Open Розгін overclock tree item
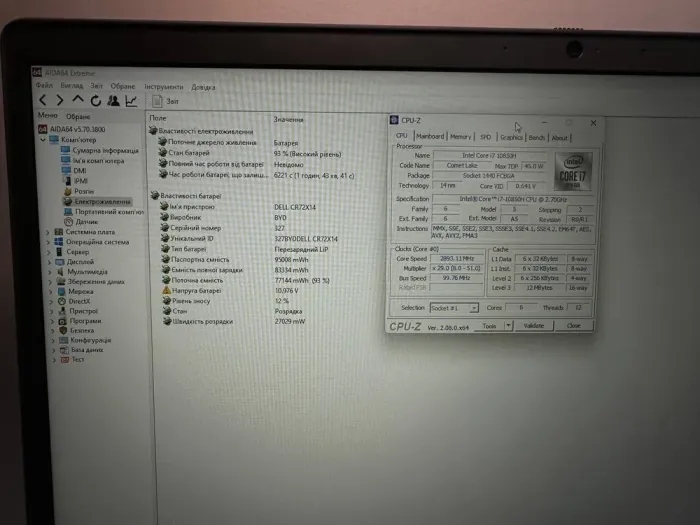 84,191
